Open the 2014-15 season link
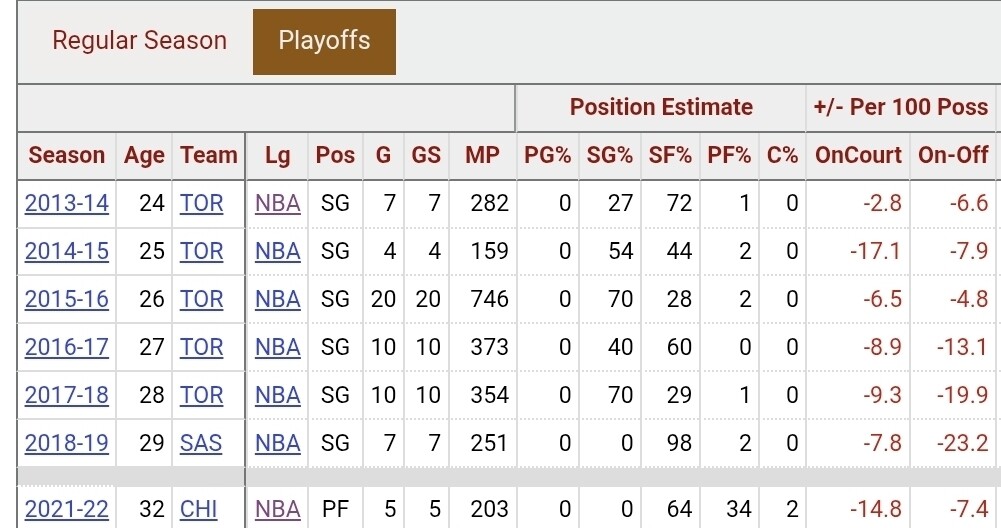The height and width of the screenshot is (528, 1001). tap(67, 251)
